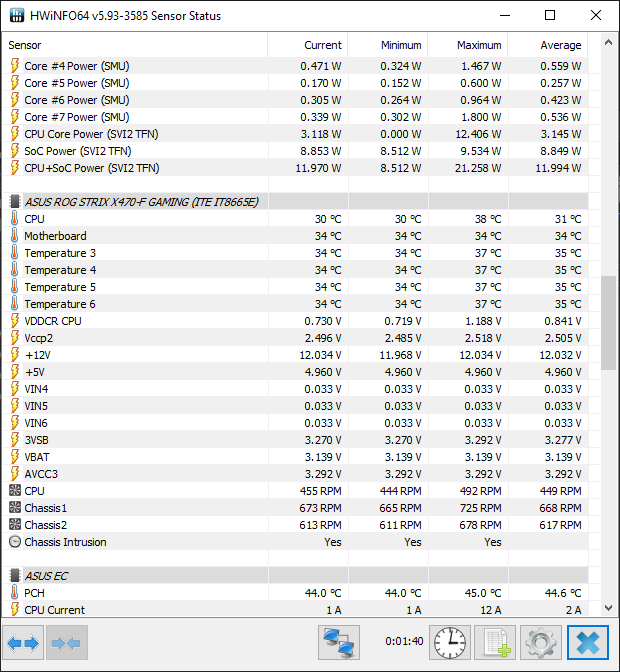
Task: Click the collapse columns arrows button
Action: (67, 642)
